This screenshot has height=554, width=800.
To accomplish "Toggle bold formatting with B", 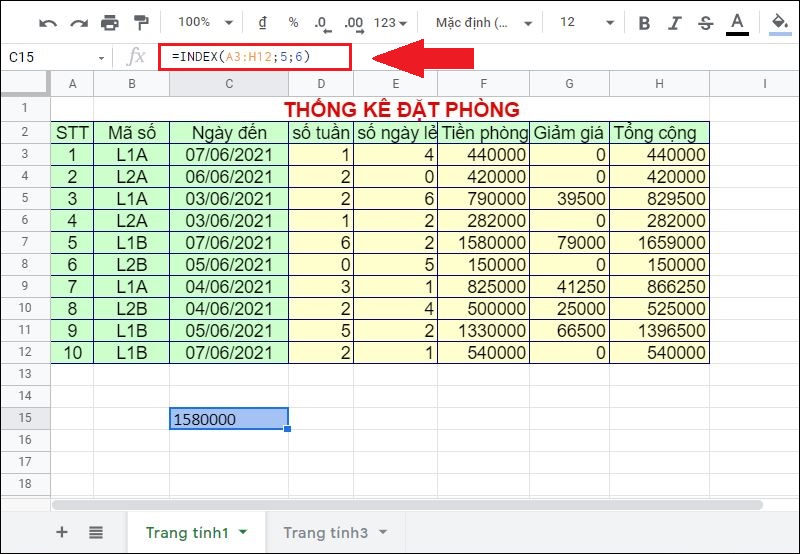I will pyautogui.click(x=644, y=23).
